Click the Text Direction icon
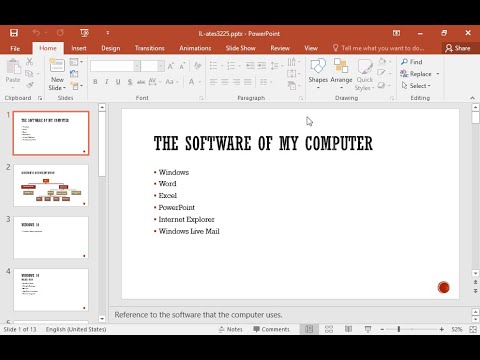Image resolution: width=480 pixels, height=360 pixels. pyautogui.click(x=293, y=62)
